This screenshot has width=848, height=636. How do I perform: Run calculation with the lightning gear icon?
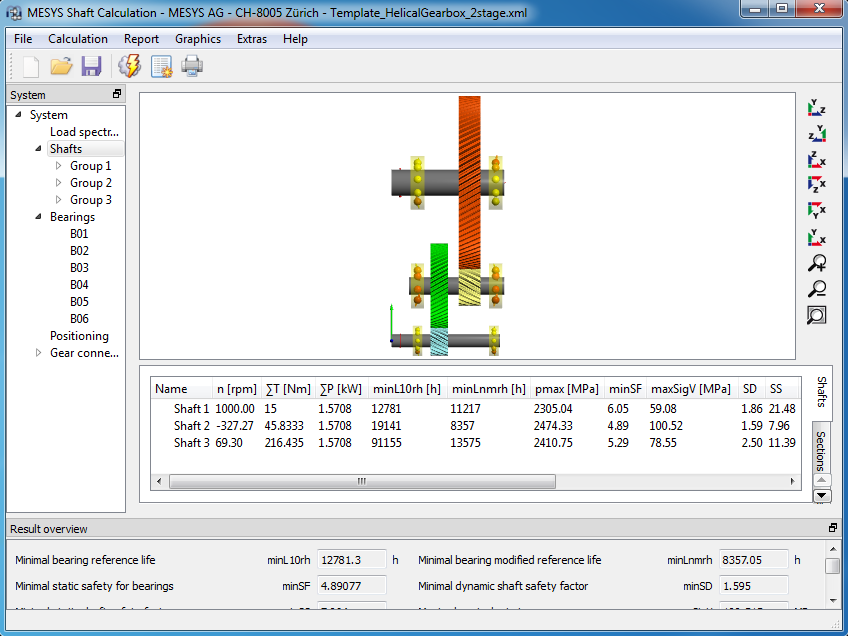[x=129, y=67]
